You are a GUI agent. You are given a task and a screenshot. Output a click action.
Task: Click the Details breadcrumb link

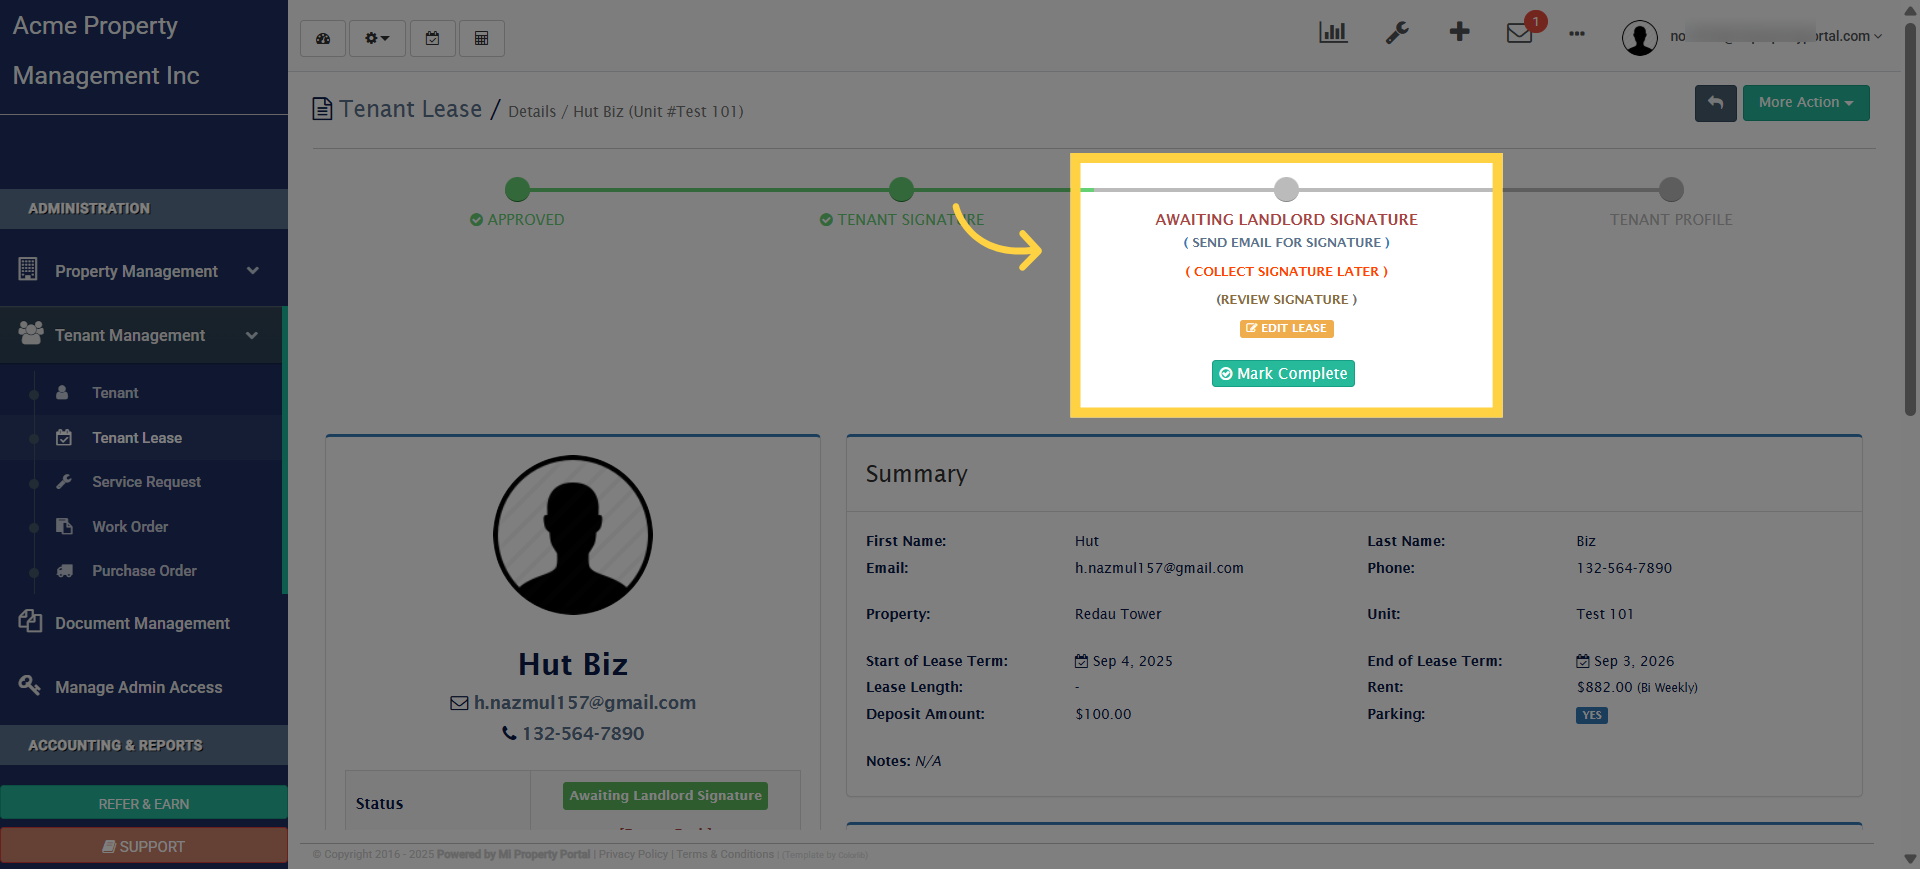click(x=532, y=112)
